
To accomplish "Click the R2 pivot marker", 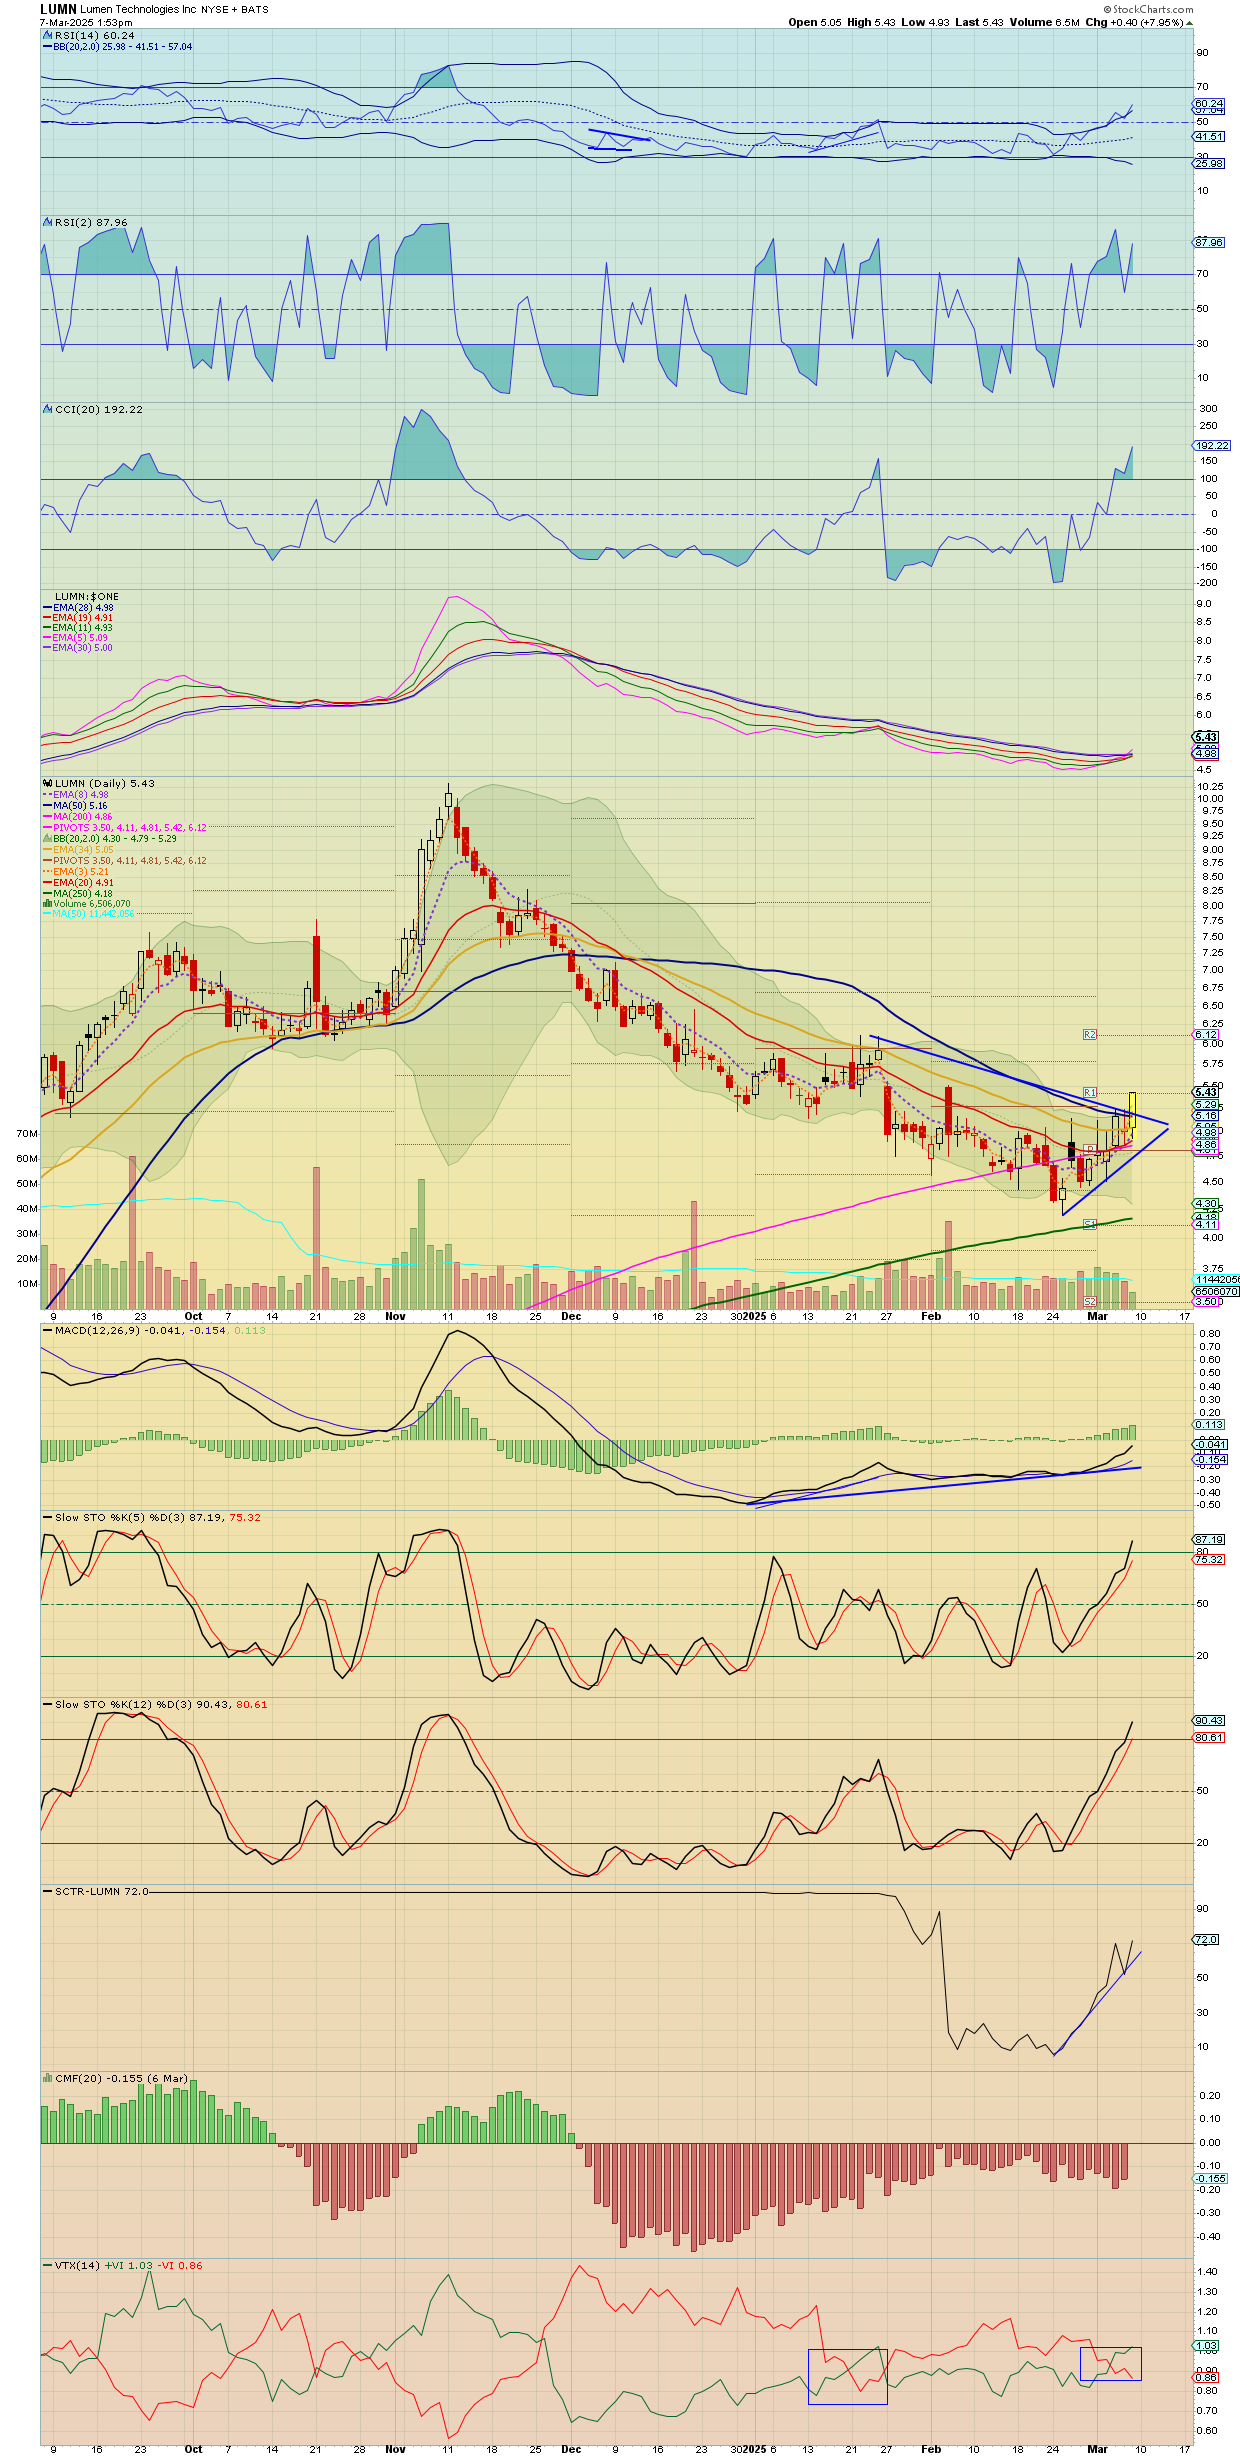I will [1090, 1034].
